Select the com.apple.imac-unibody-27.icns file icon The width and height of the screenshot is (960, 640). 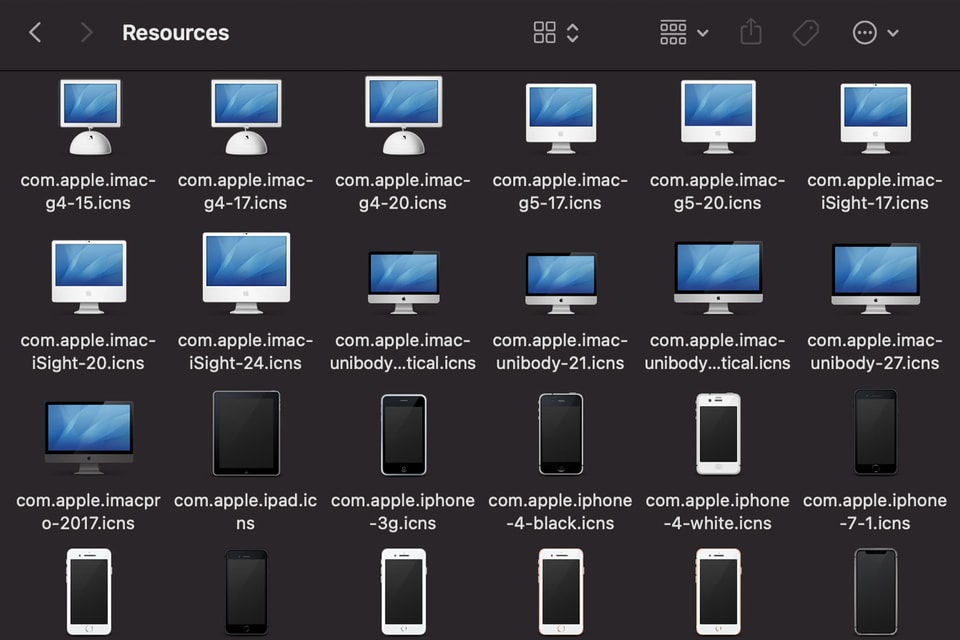coord(875,274)
